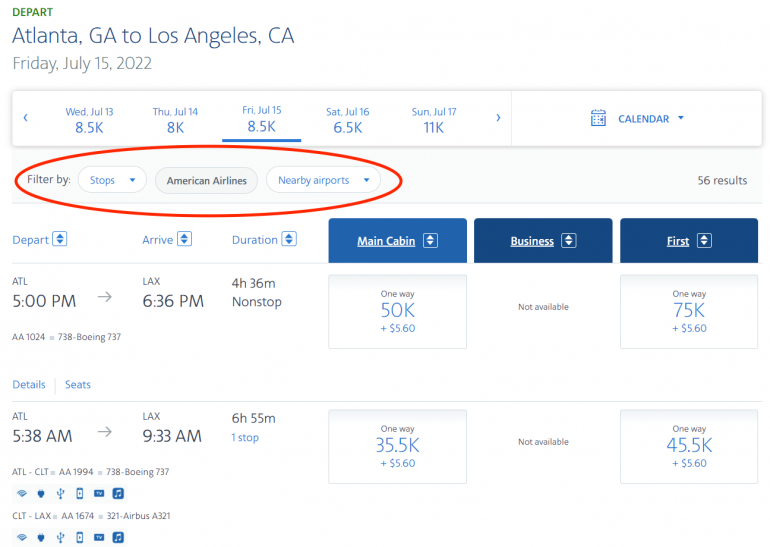Click the USB icon for ATL-CLT flight

(x=60, y=493)
